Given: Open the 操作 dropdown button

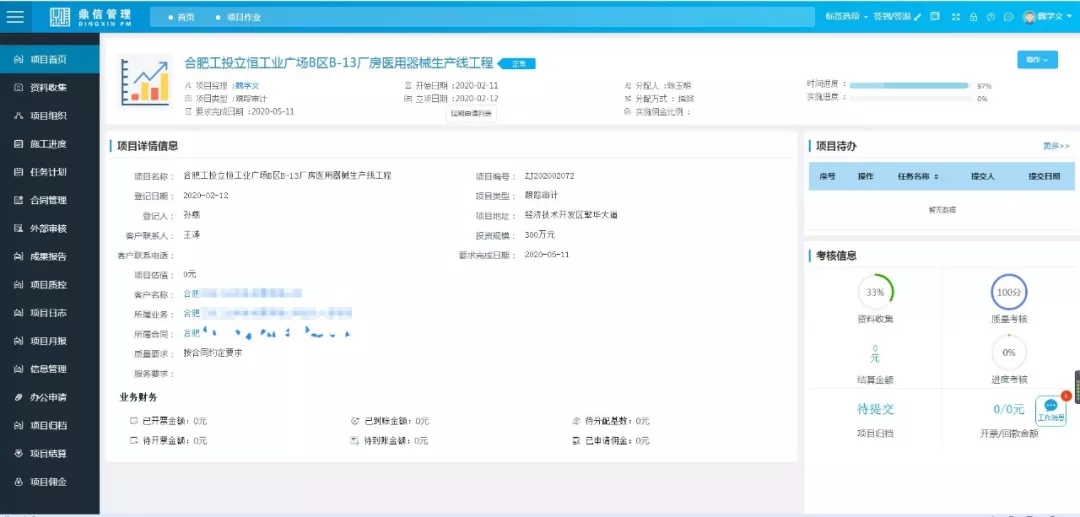Looking at the screenshot, I should (x=1037, y=60).
